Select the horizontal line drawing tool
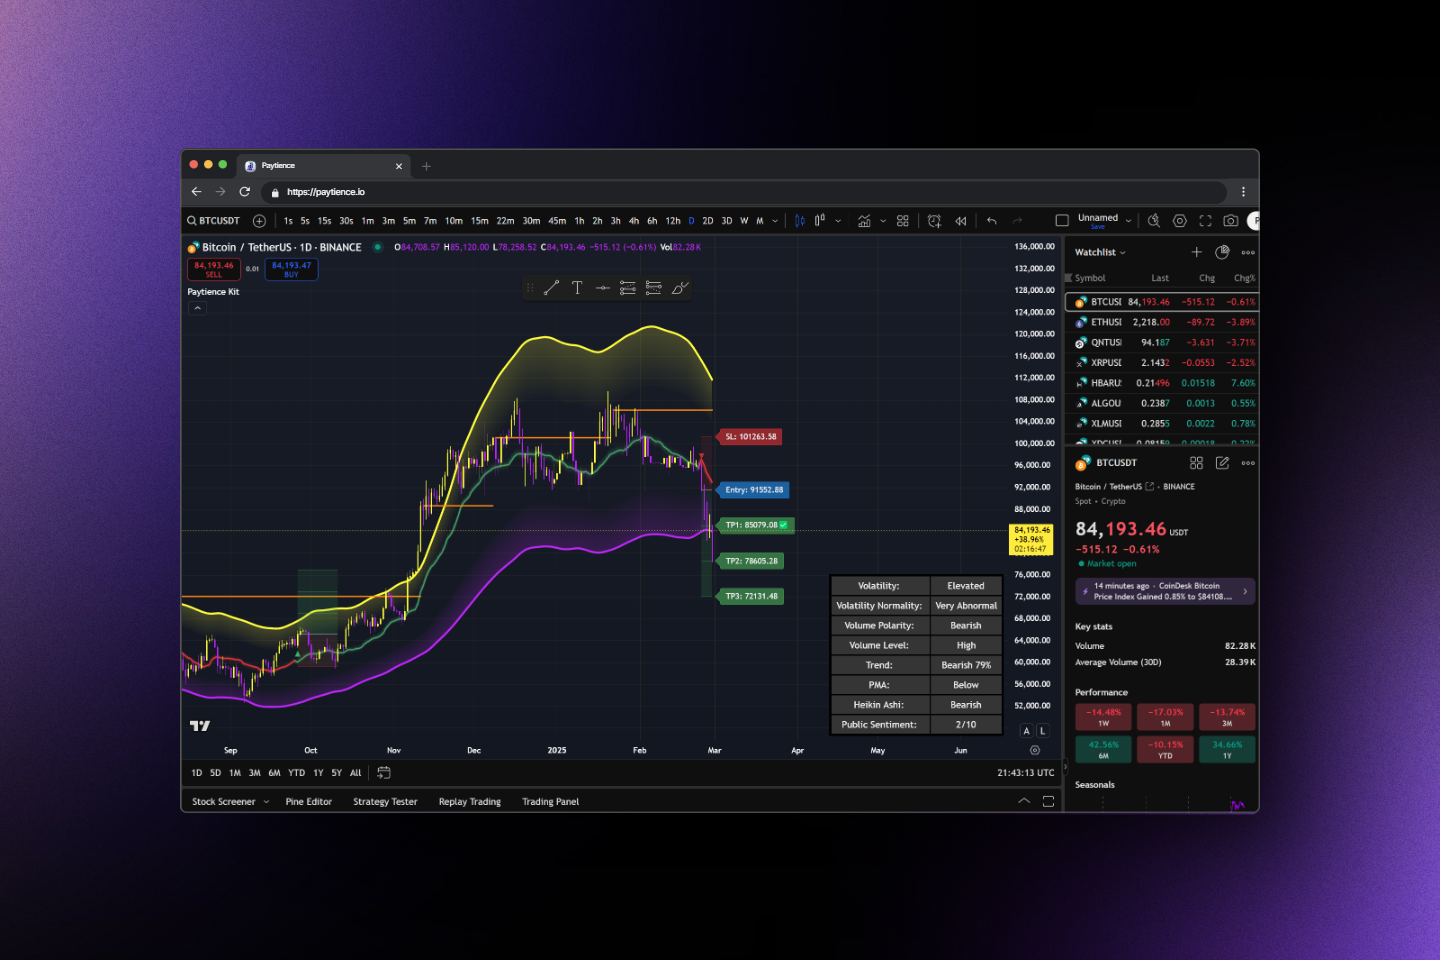 point(602,288)
